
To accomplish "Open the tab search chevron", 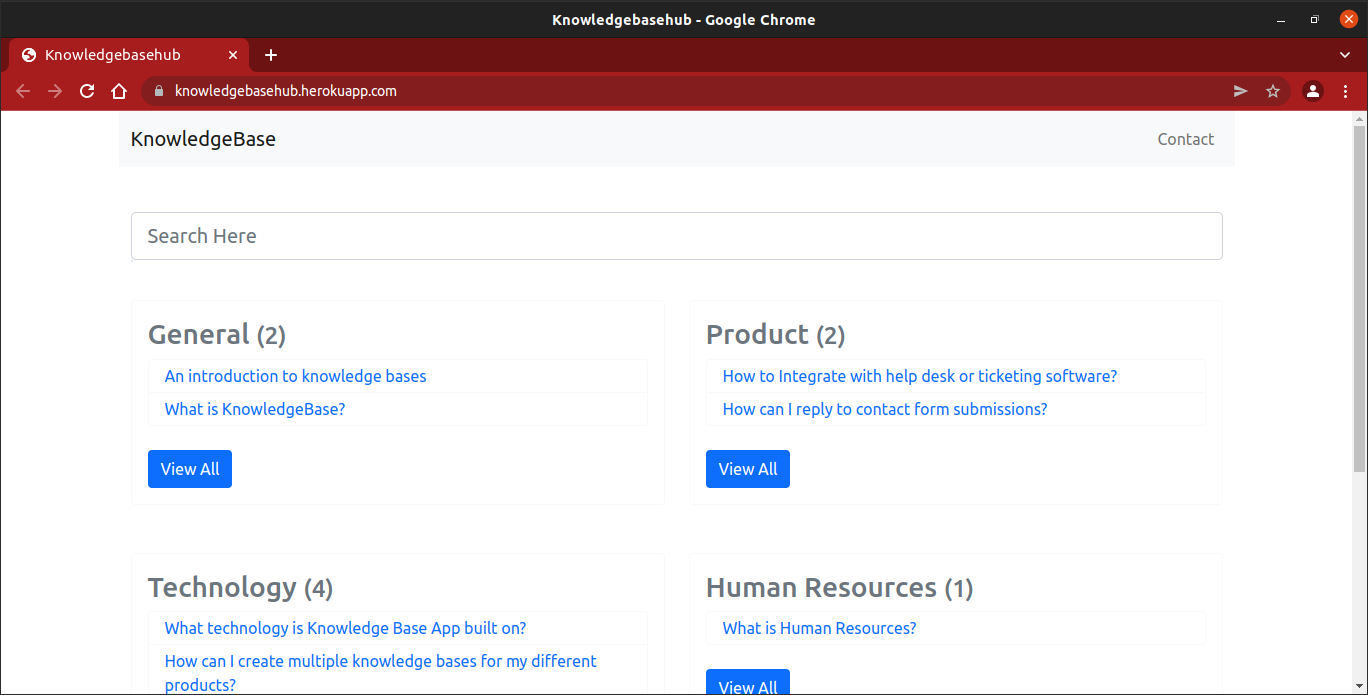I will point(1345,55).
